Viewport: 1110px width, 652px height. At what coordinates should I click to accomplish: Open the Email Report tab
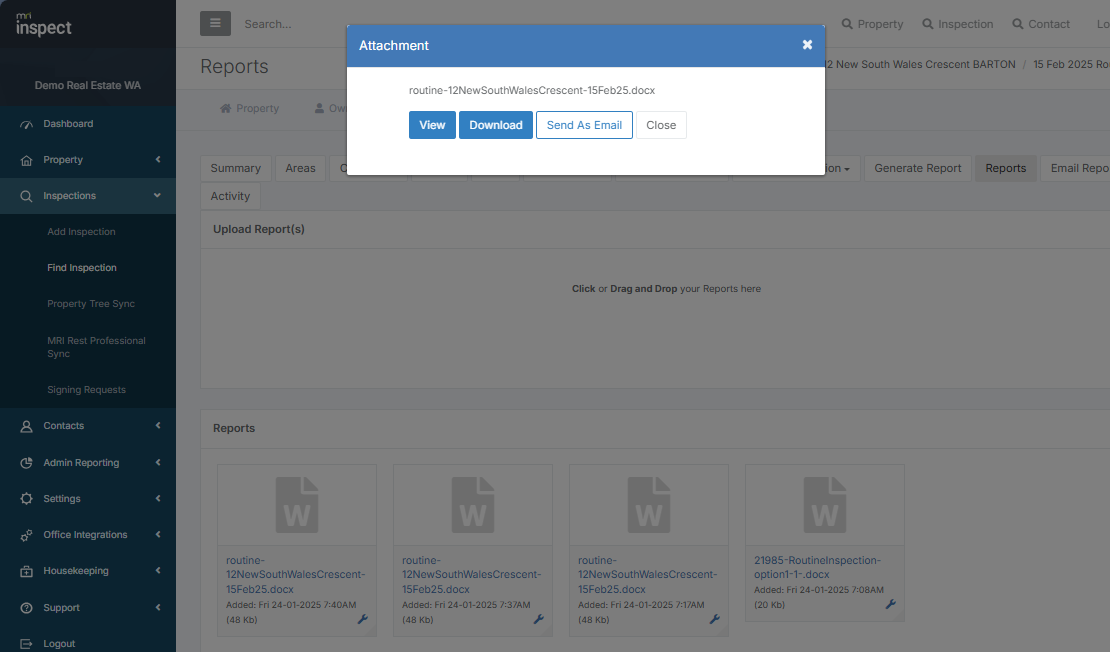(1075, 168)
